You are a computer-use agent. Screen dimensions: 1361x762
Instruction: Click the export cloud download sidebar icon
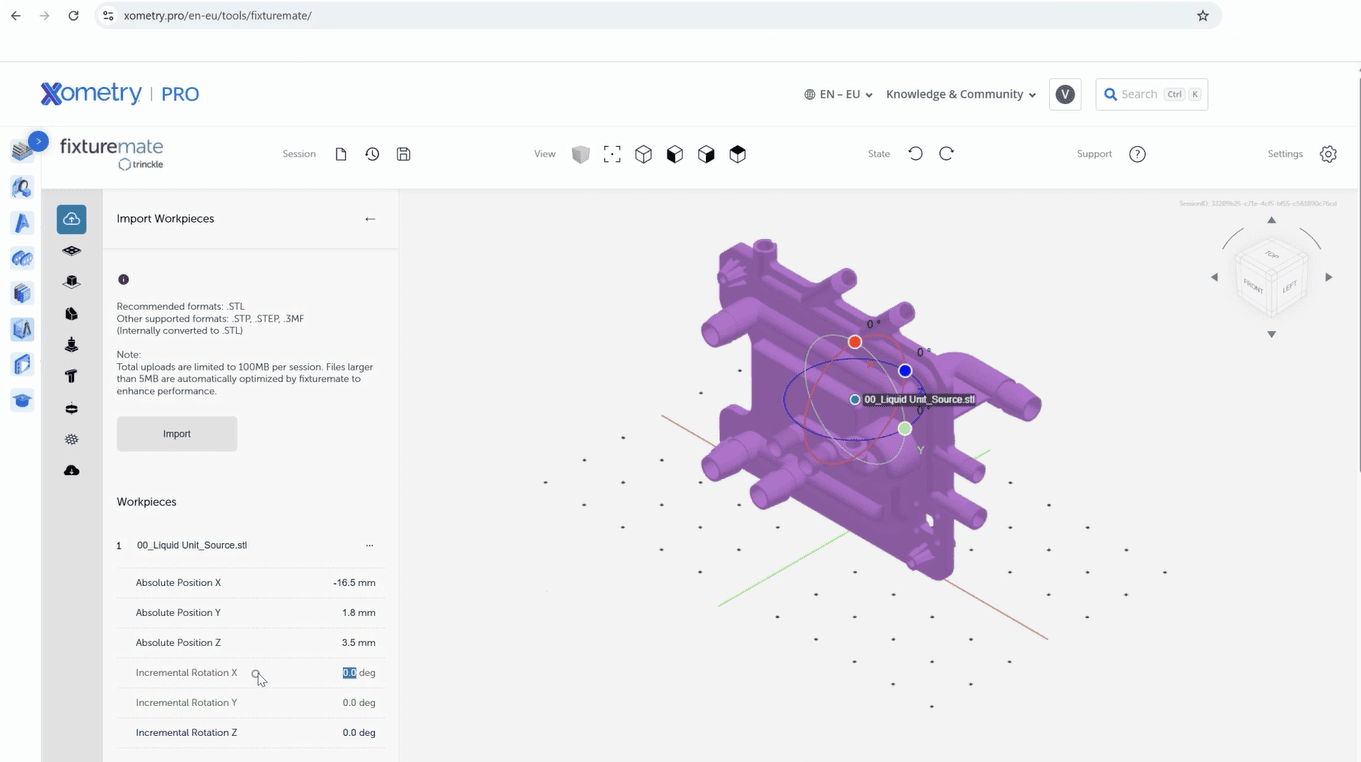pos(71,470)
